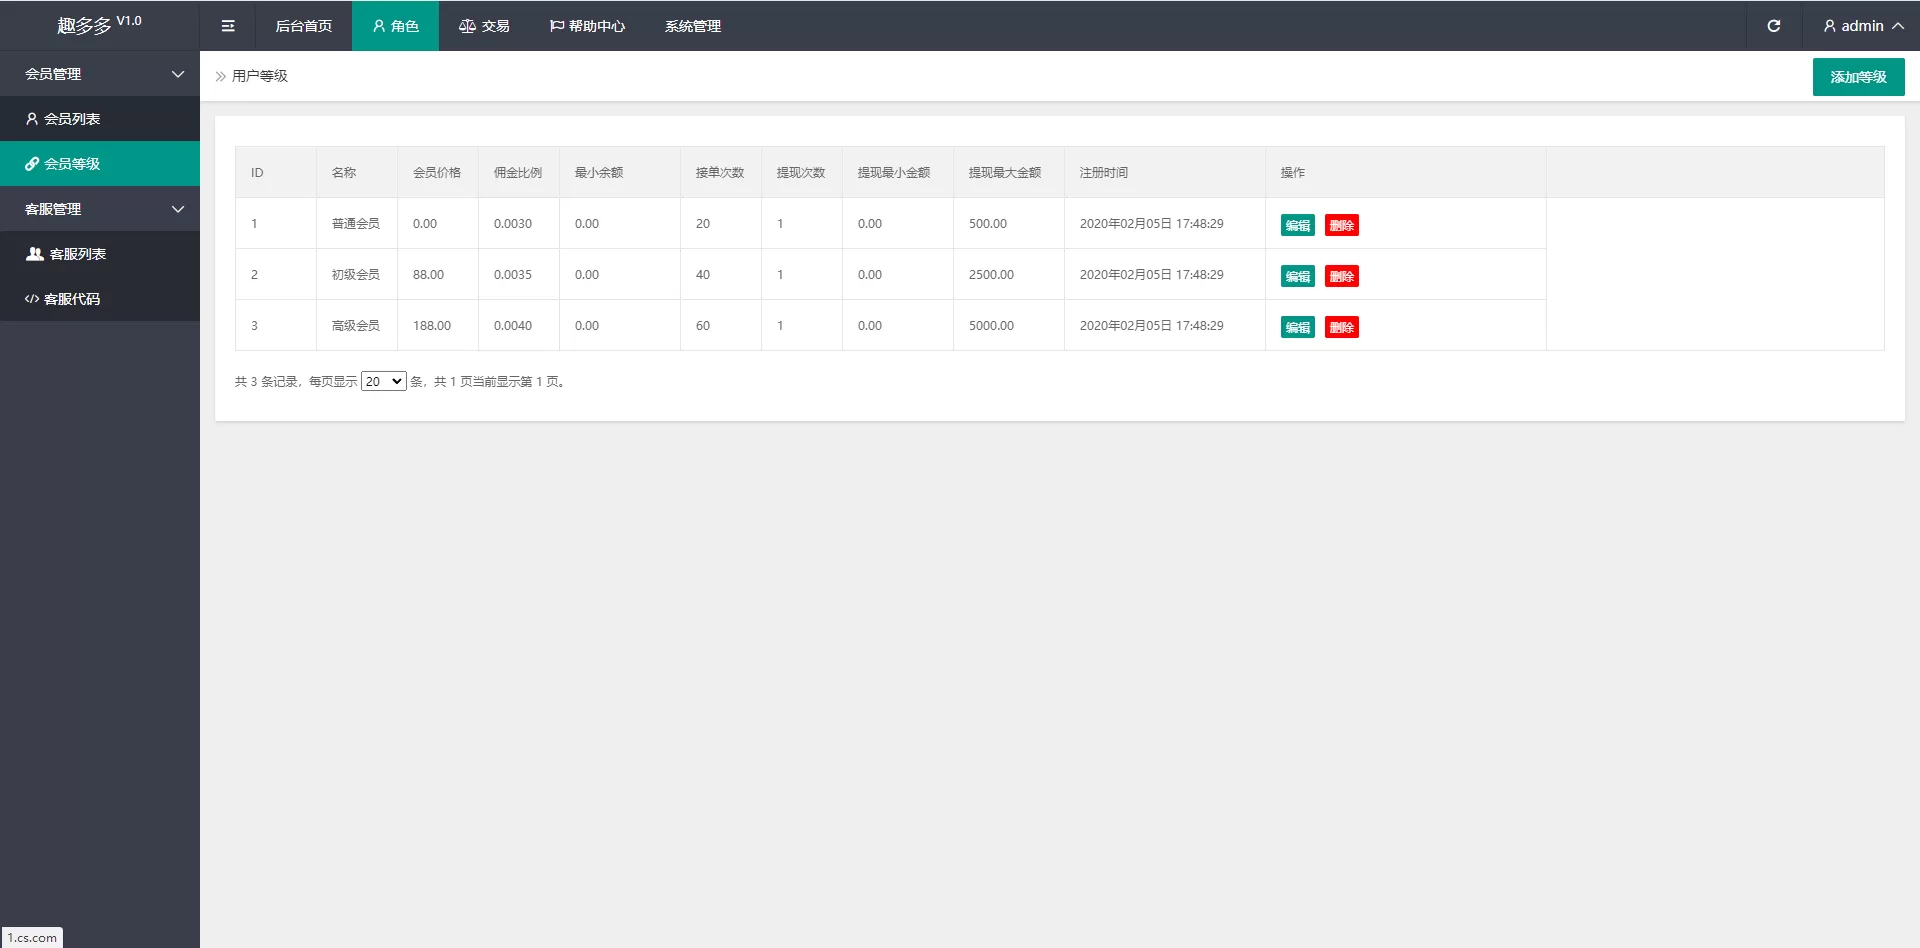The image size is (1920, 948).
Task: Delete the 初级会员 level row
Action: tap(1341, 277)
